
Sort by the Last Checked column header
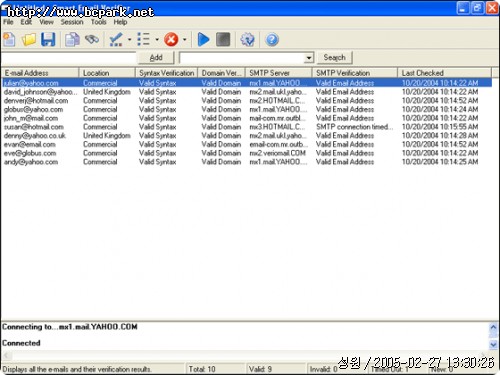[x=444, y=73]
